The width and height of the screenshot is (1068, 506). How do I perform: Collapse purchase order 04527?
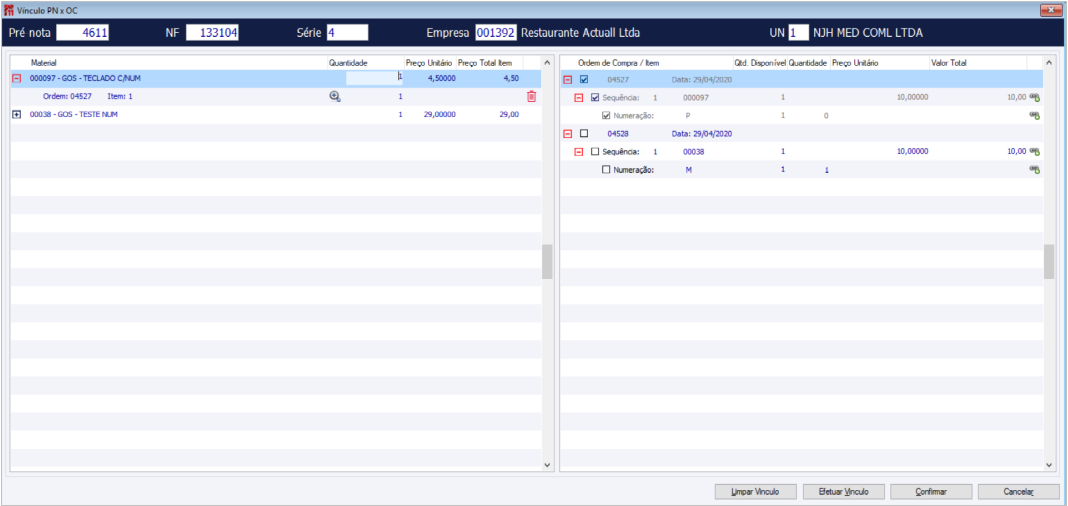point(567,79)
